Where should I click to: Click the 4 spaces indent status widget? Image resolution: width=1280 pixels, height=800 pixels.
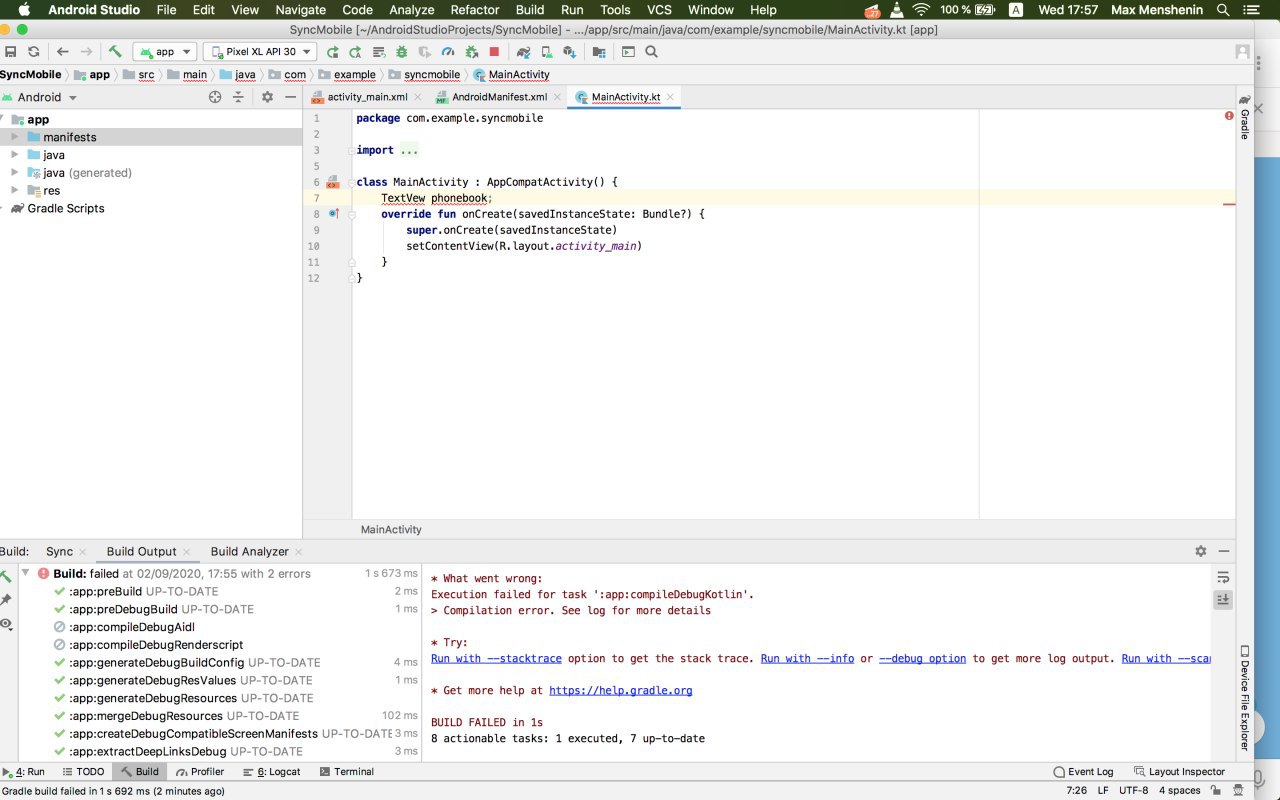click(x=1180, y=790)
